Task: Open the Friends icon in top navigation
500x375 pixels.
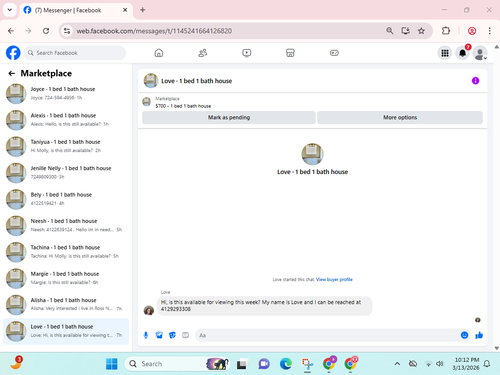Action: [203, 53]
